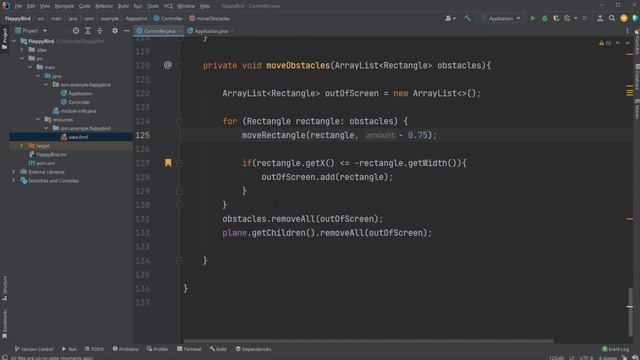Open the Code With Me person icon
The image size is (640, 360).
point(600,18)
